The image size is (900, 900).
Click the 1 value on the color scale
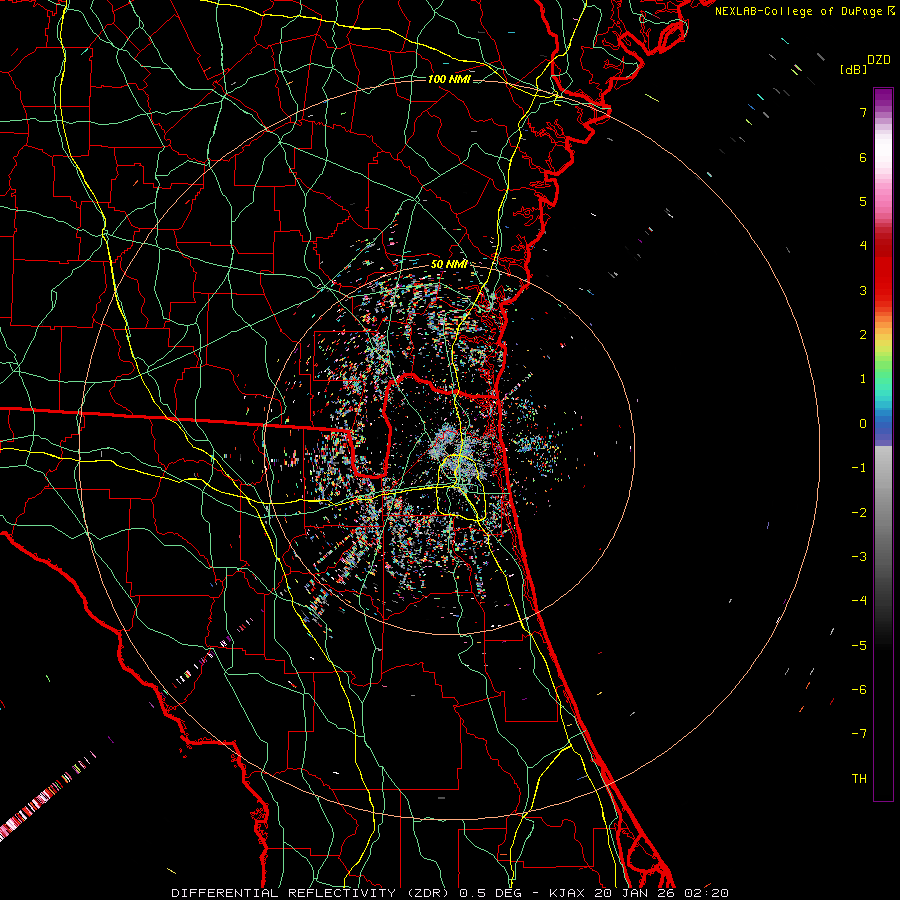(x=863, y=379)
